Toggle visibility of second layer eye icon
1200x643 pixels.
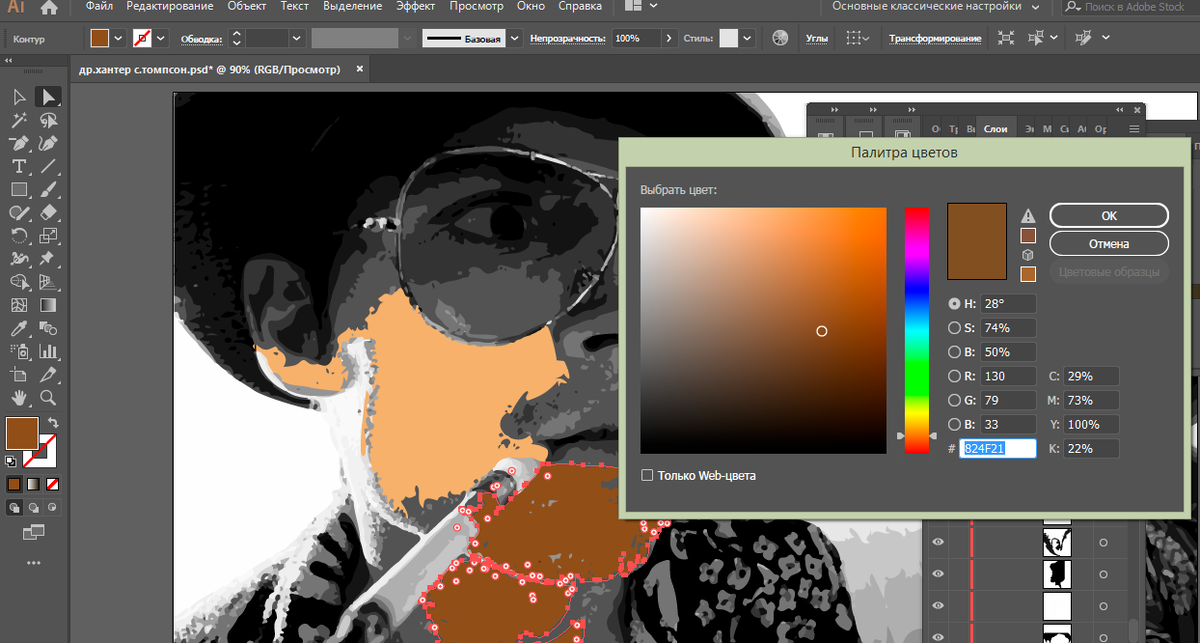[938, 574]
